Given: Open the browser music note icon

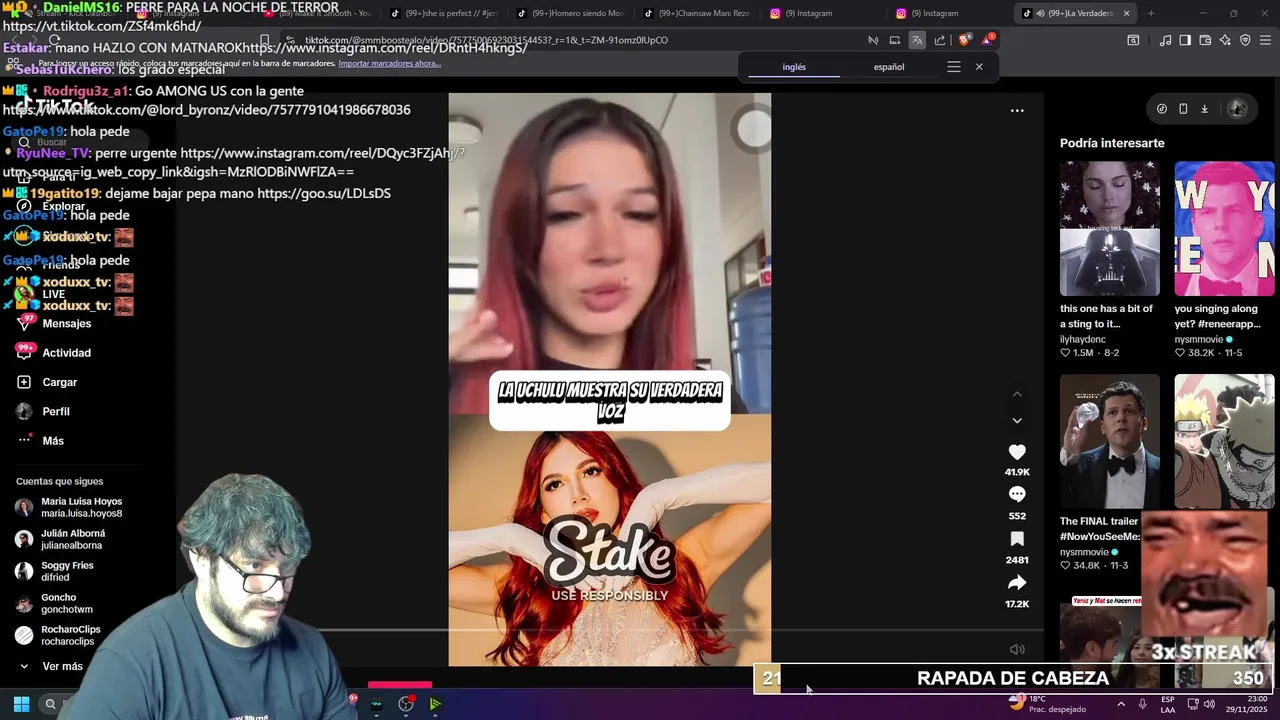Looking at the screenshot, I should [1165, 40].
